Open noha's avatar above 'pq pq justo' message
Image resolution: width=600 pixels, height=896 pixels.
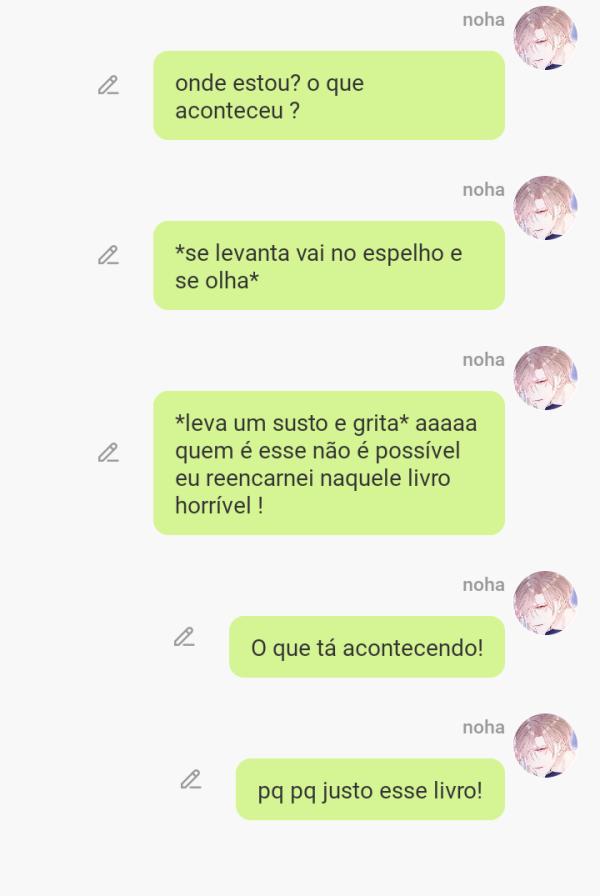545,745
